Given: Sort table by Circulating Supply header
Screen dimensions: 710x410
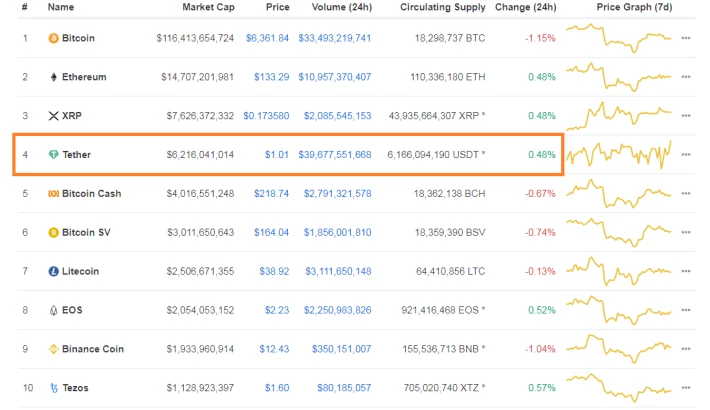Looking at the screenshot, I should pyautogui.click(x=442, y=7).
